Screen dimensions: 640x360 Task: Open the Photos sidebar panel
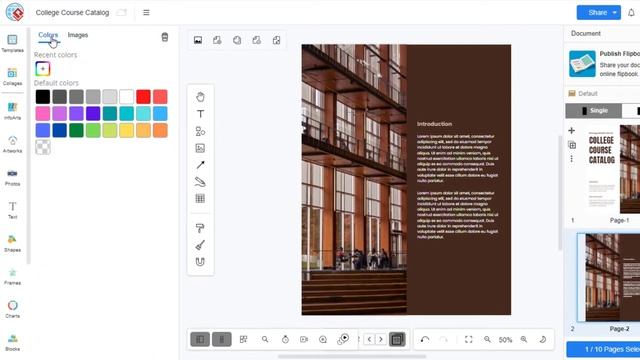click(12, 178)
